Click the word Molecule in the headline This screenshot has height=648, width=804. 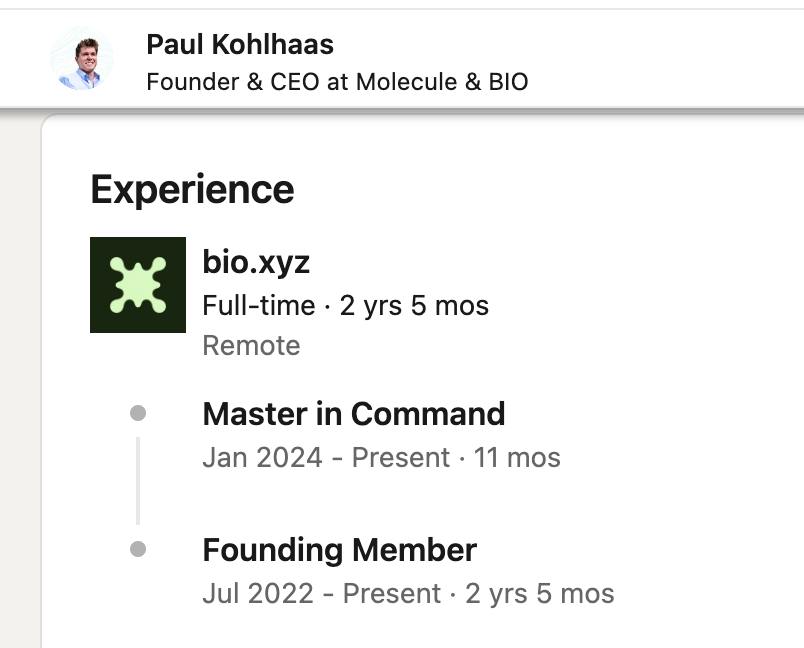(x=406, y=82)
